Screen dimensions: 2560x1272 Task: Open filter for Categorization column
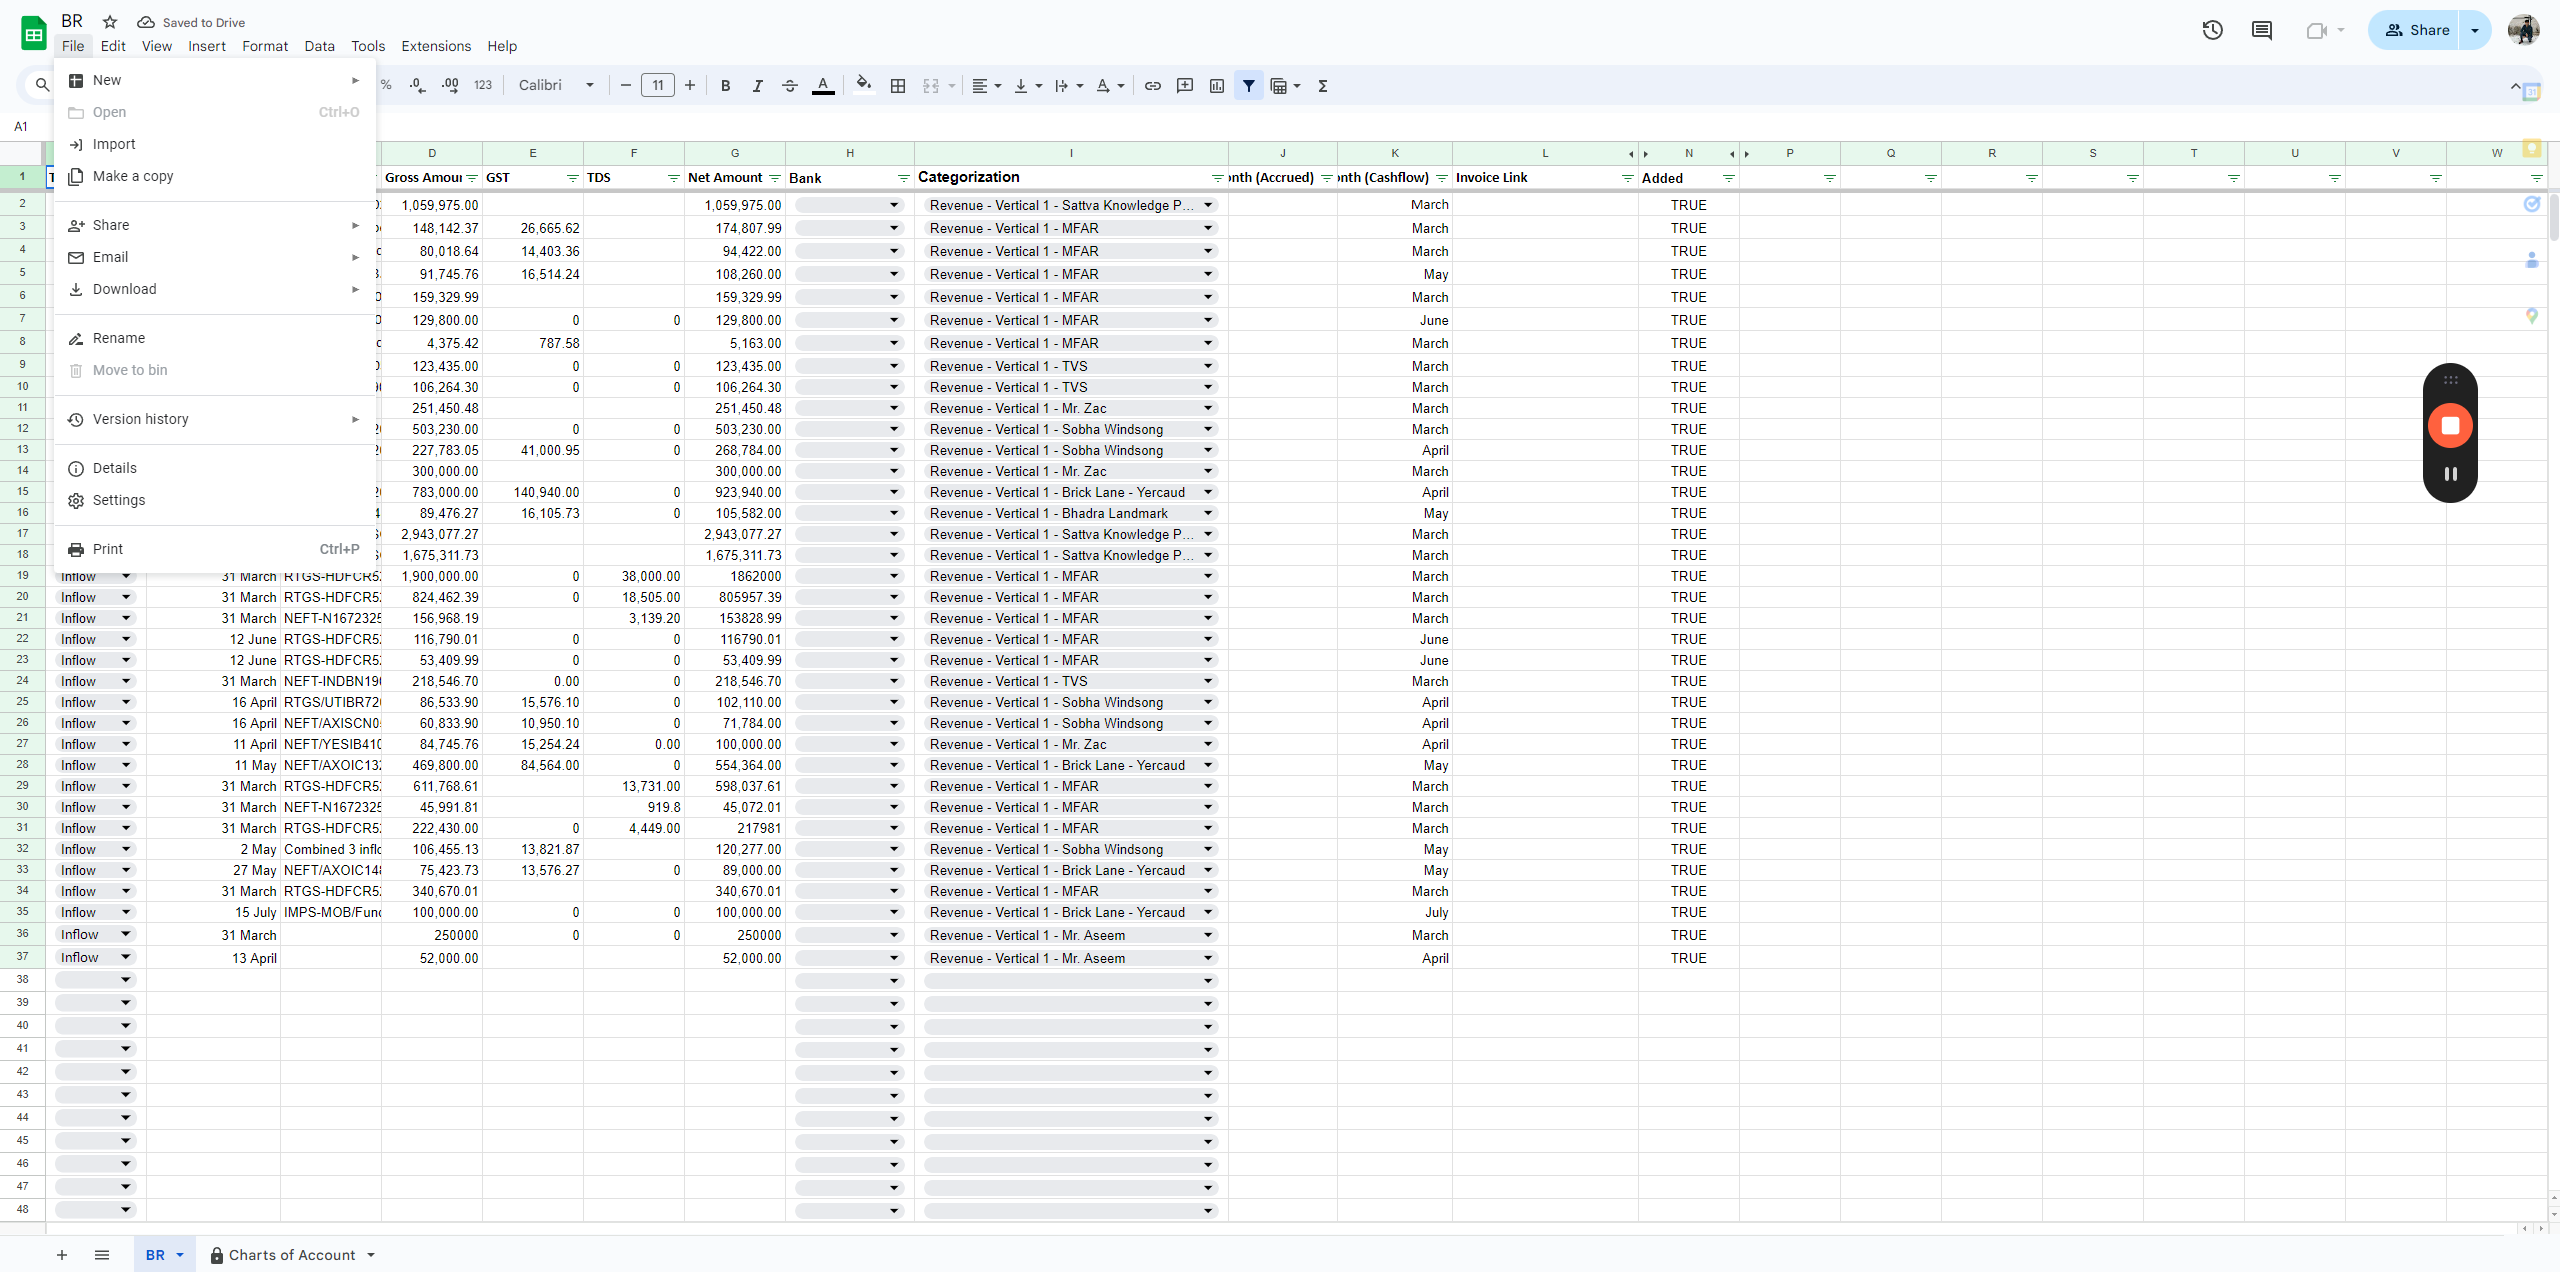tap(1217, 178)
